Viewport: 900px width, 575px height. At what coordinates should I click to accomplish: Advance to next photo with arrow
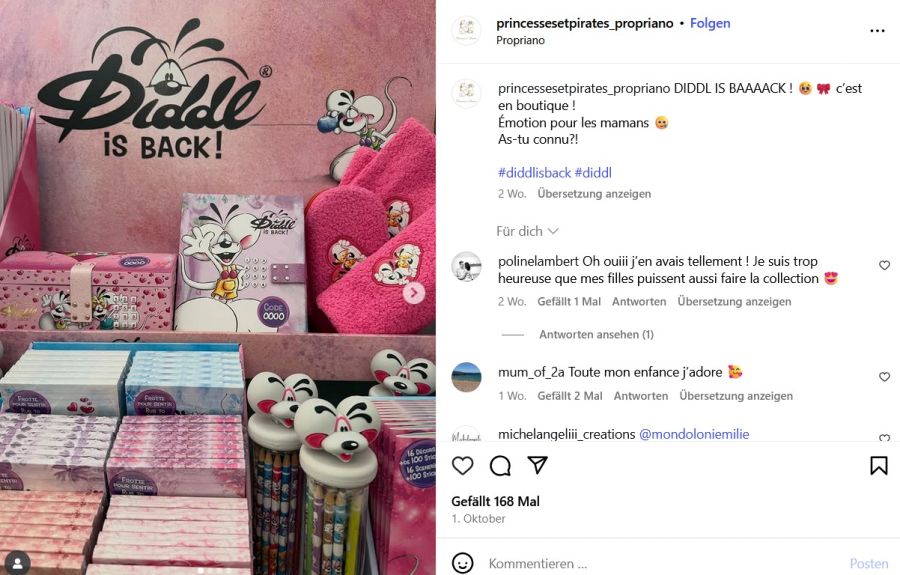pos(413,293)
